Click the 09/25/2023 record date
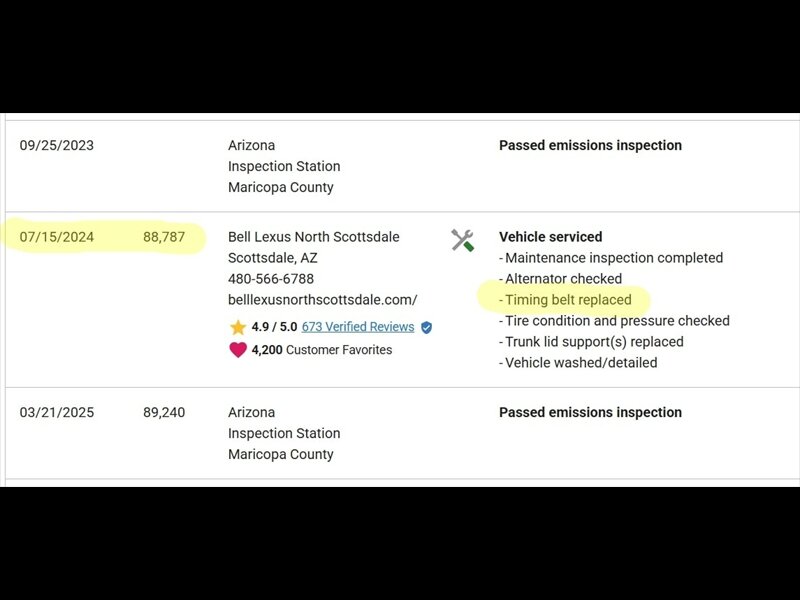 pyautogui.click(x=57, y=145)
